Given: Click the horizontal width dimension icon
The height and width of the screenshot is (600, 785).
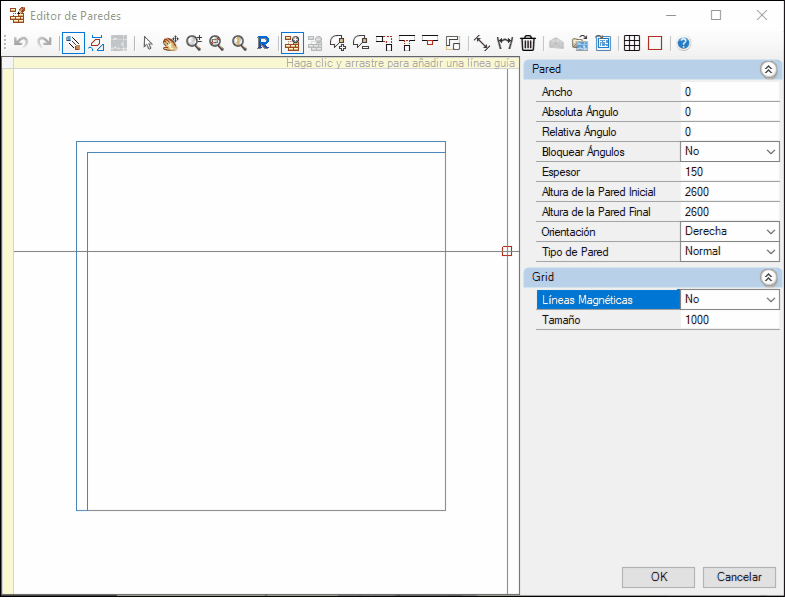Looking at the screenshot, I should click(505, 43).
